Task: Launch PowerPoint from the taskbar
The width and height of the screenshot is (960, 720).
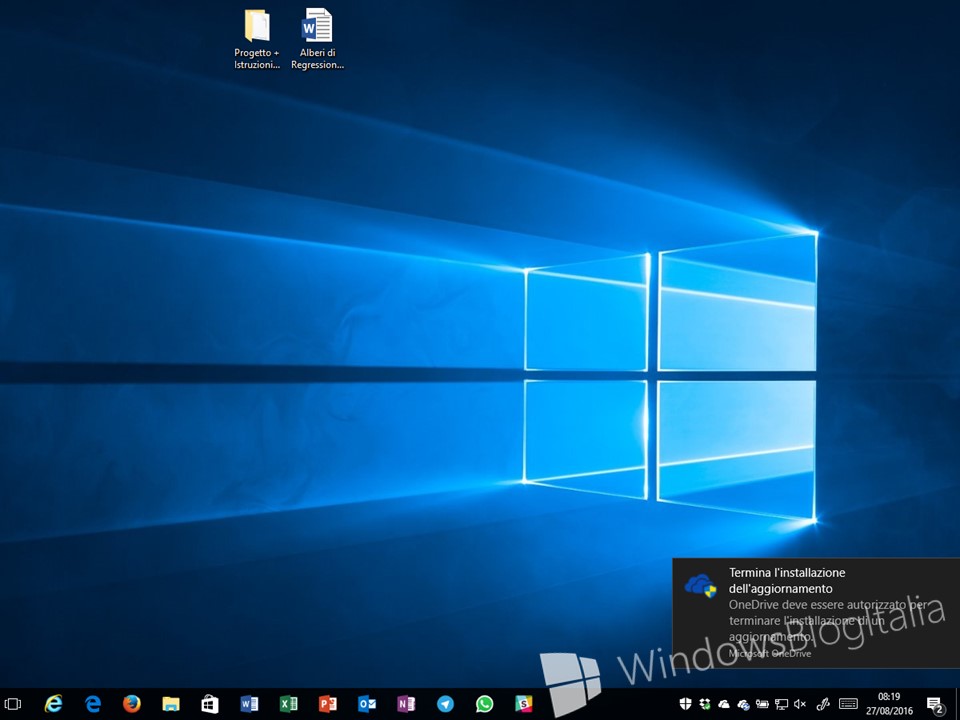Action: pyautogui.click(x=328, y=704)
